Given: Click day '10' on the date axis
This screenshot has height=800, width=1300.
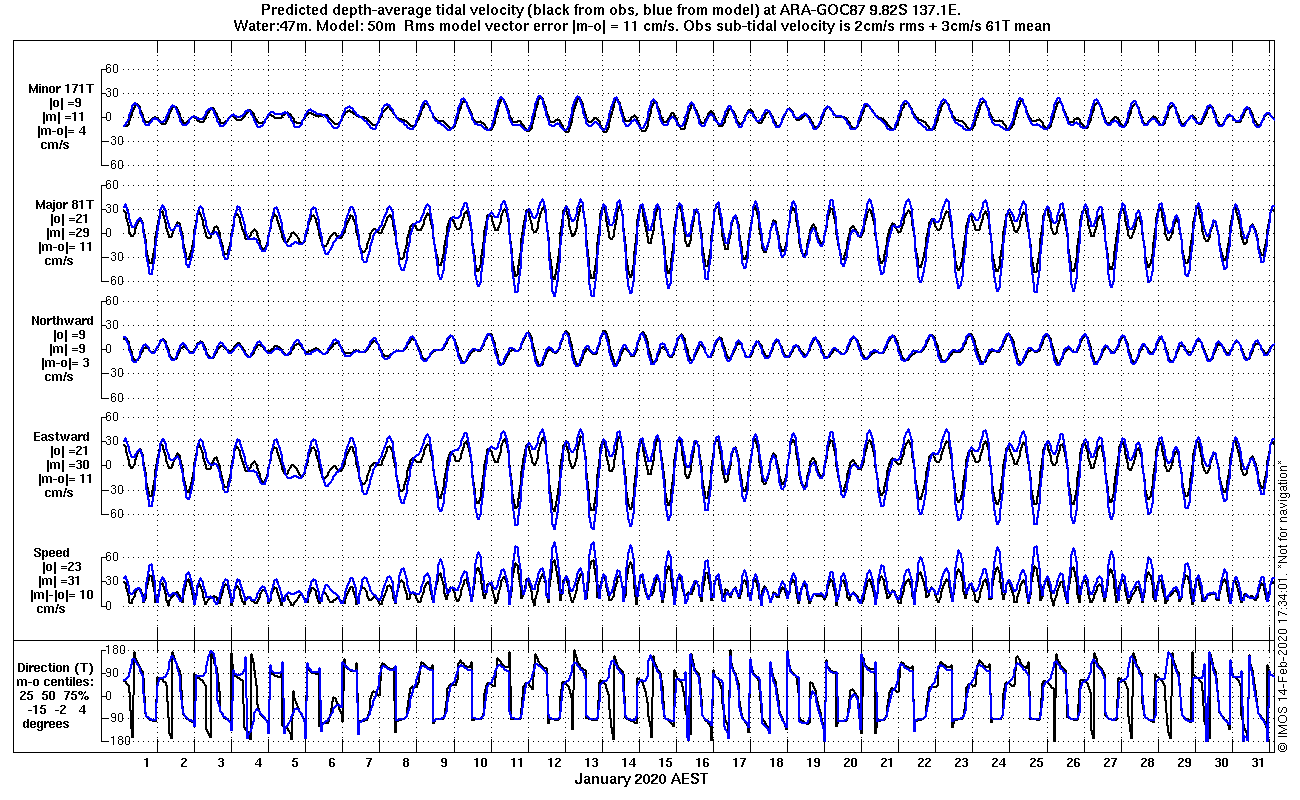Looking at the screenshot, I should tap(480, 762).
